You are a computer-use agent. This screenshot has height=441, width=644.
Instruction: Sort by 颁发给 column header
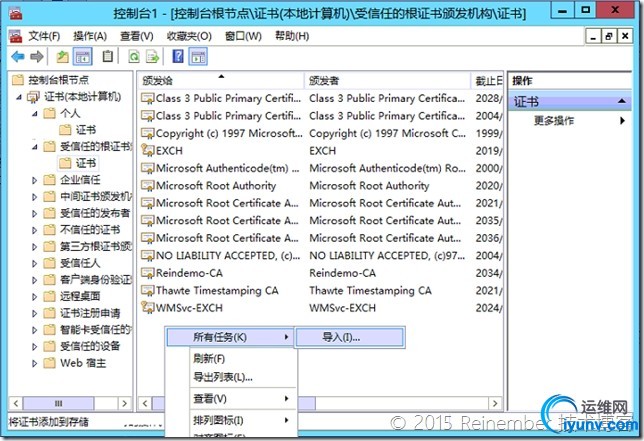pyautogui.click(x=221, y=80)
